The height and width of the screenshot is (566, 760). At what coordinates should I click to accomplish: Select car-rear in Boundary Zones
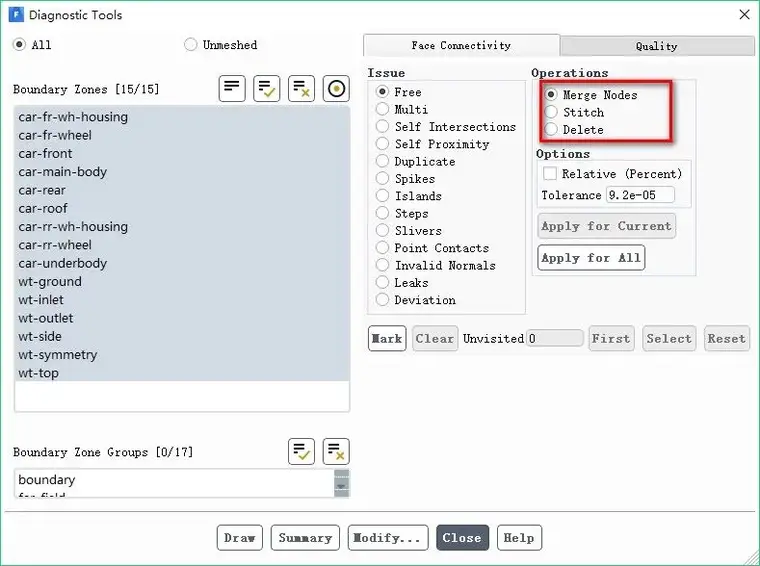(182, 190)
